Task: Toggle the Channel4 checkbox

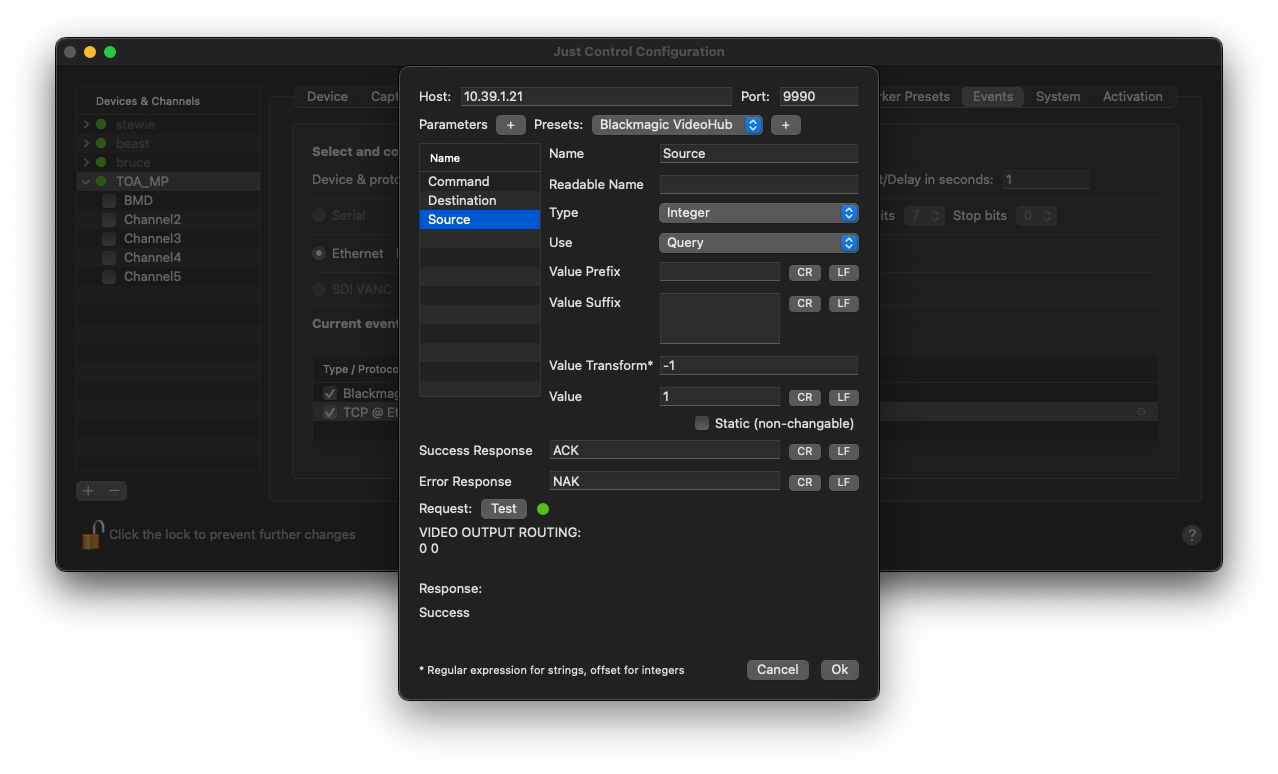Action: [109, 258]
